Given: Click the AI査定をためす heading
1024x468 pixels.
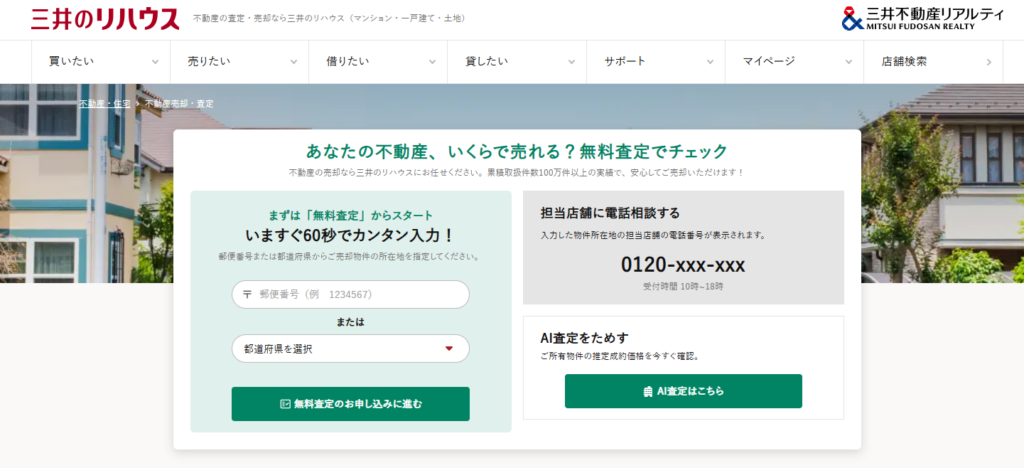Looking at the screenshot, I should 584,337.
